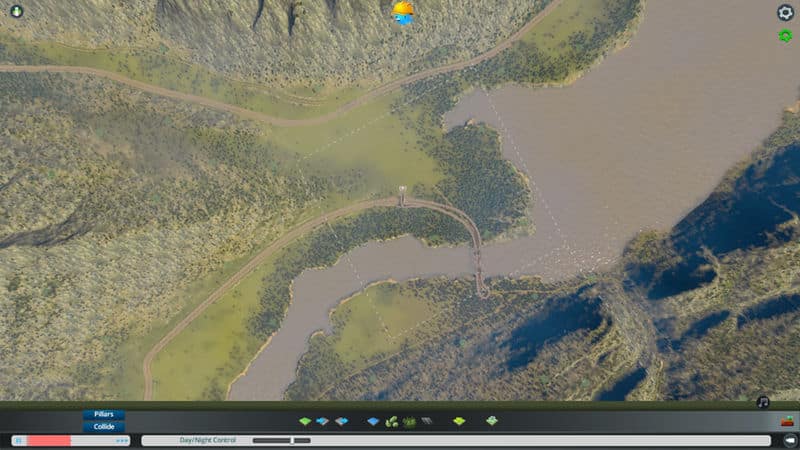The image size is (800, 450).
Task: Select the yellow-green environment tool
Action: [x=459, y=421]
